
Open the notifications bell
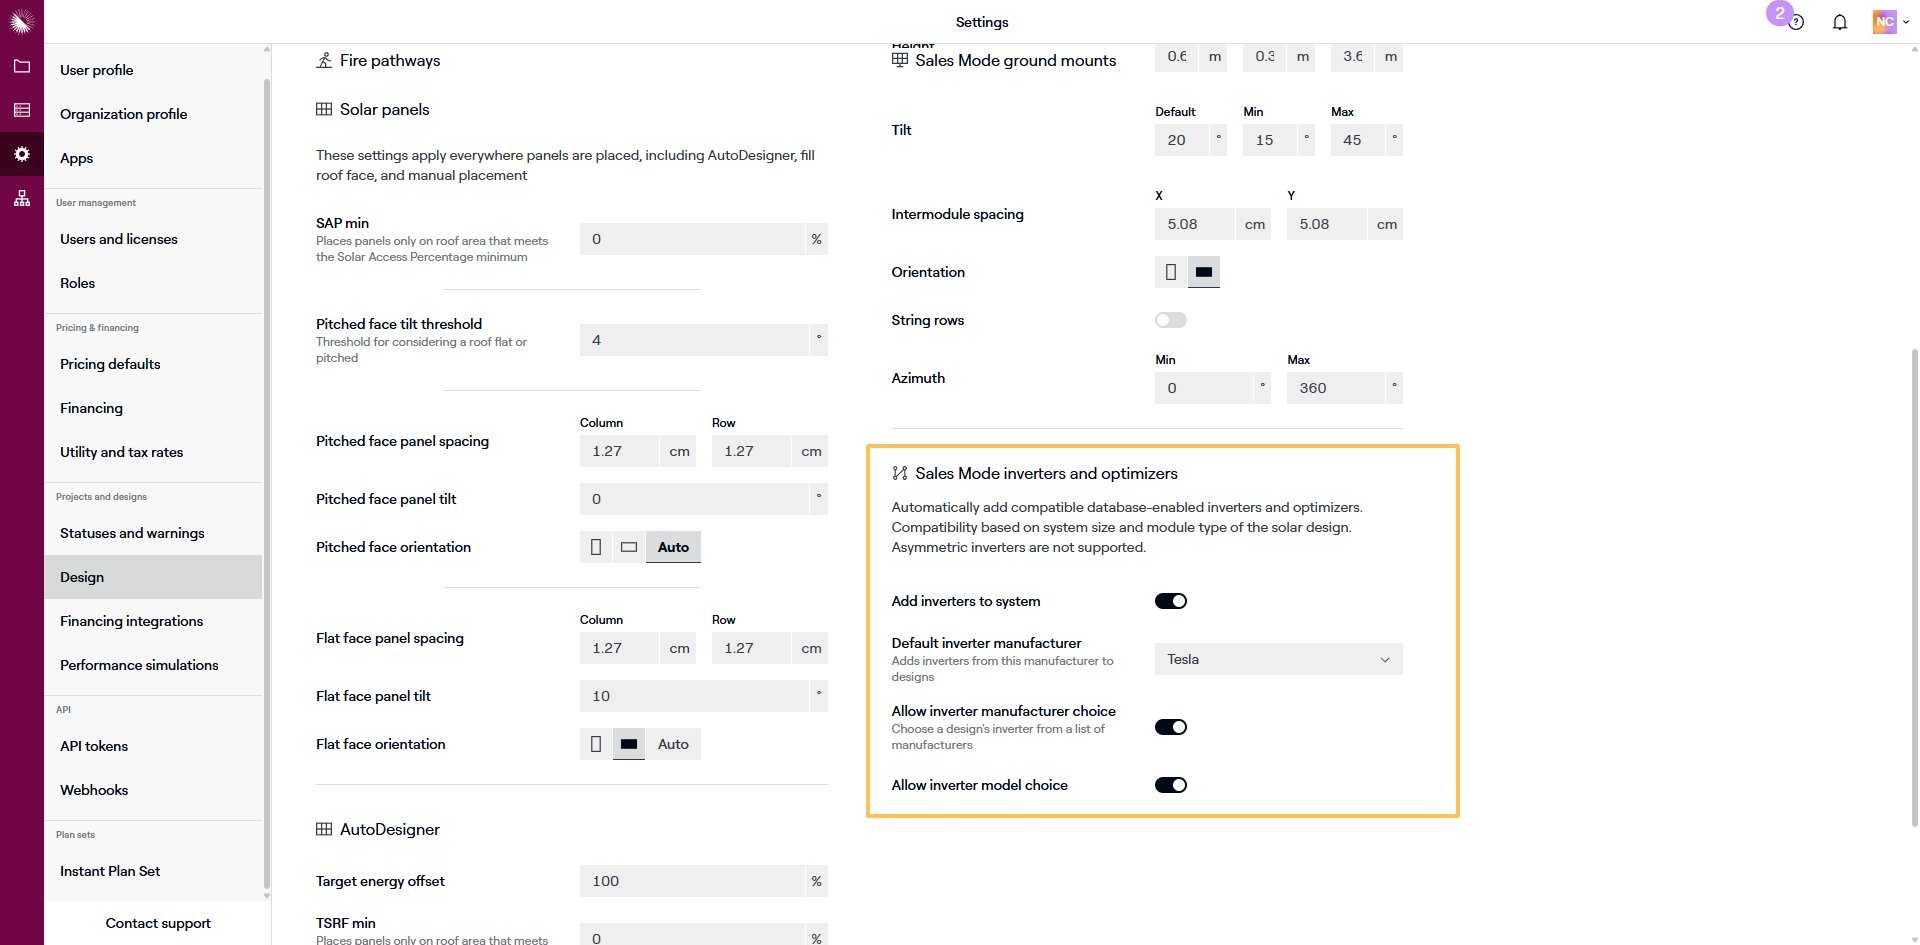[x=1839, y=22]
